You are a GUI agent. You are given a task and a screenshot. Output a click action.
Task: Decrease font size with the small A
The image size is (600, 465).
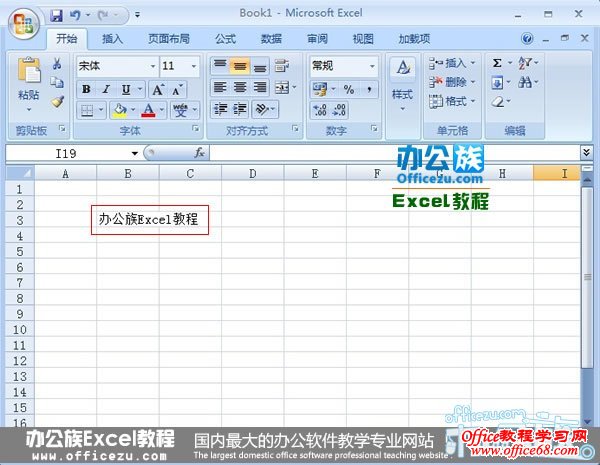(x=177, y=90)
